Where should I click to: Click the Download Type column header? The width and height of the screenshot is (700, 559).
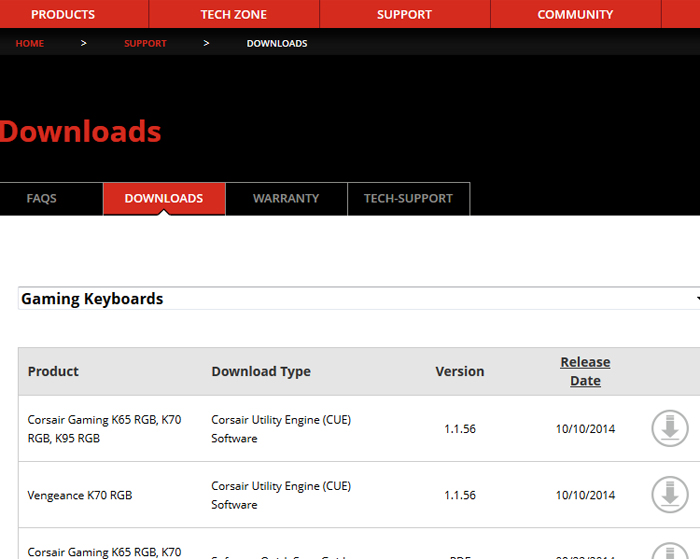point(261,371)
